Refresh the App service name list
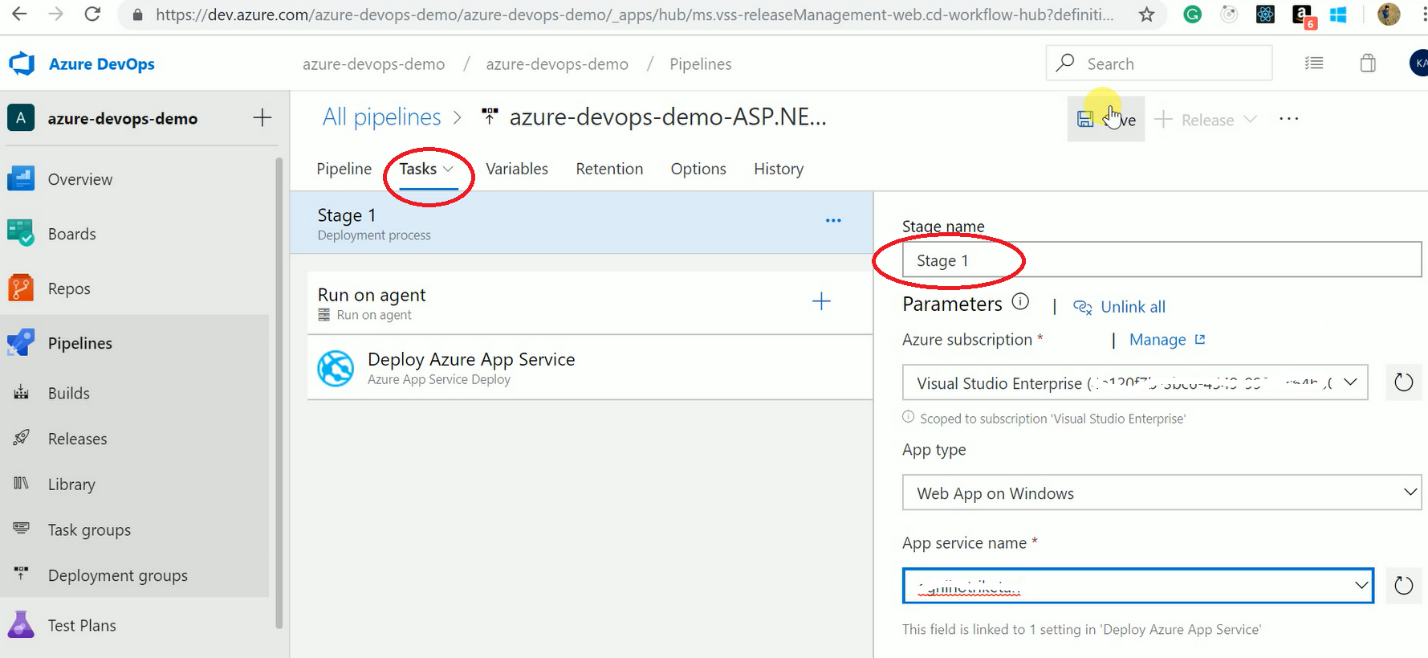The height and width of the screenshot is (658, 1428). [x=1403, y=585]
